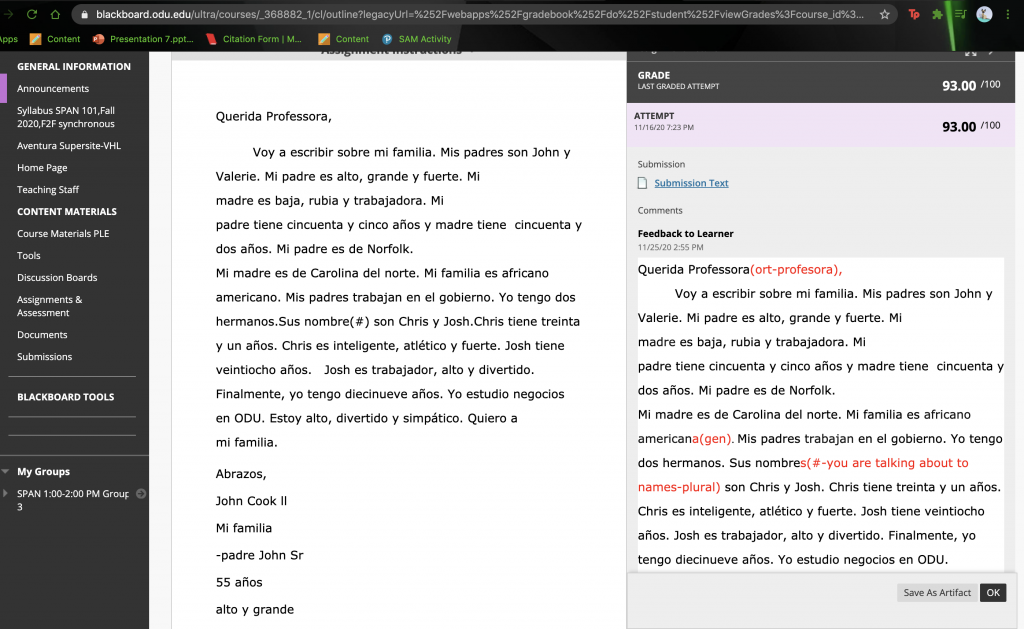Open Tools in the course menu
The height and width of the screenshot is (629, 1024).
pyautogui.click(x=29, y=256)
